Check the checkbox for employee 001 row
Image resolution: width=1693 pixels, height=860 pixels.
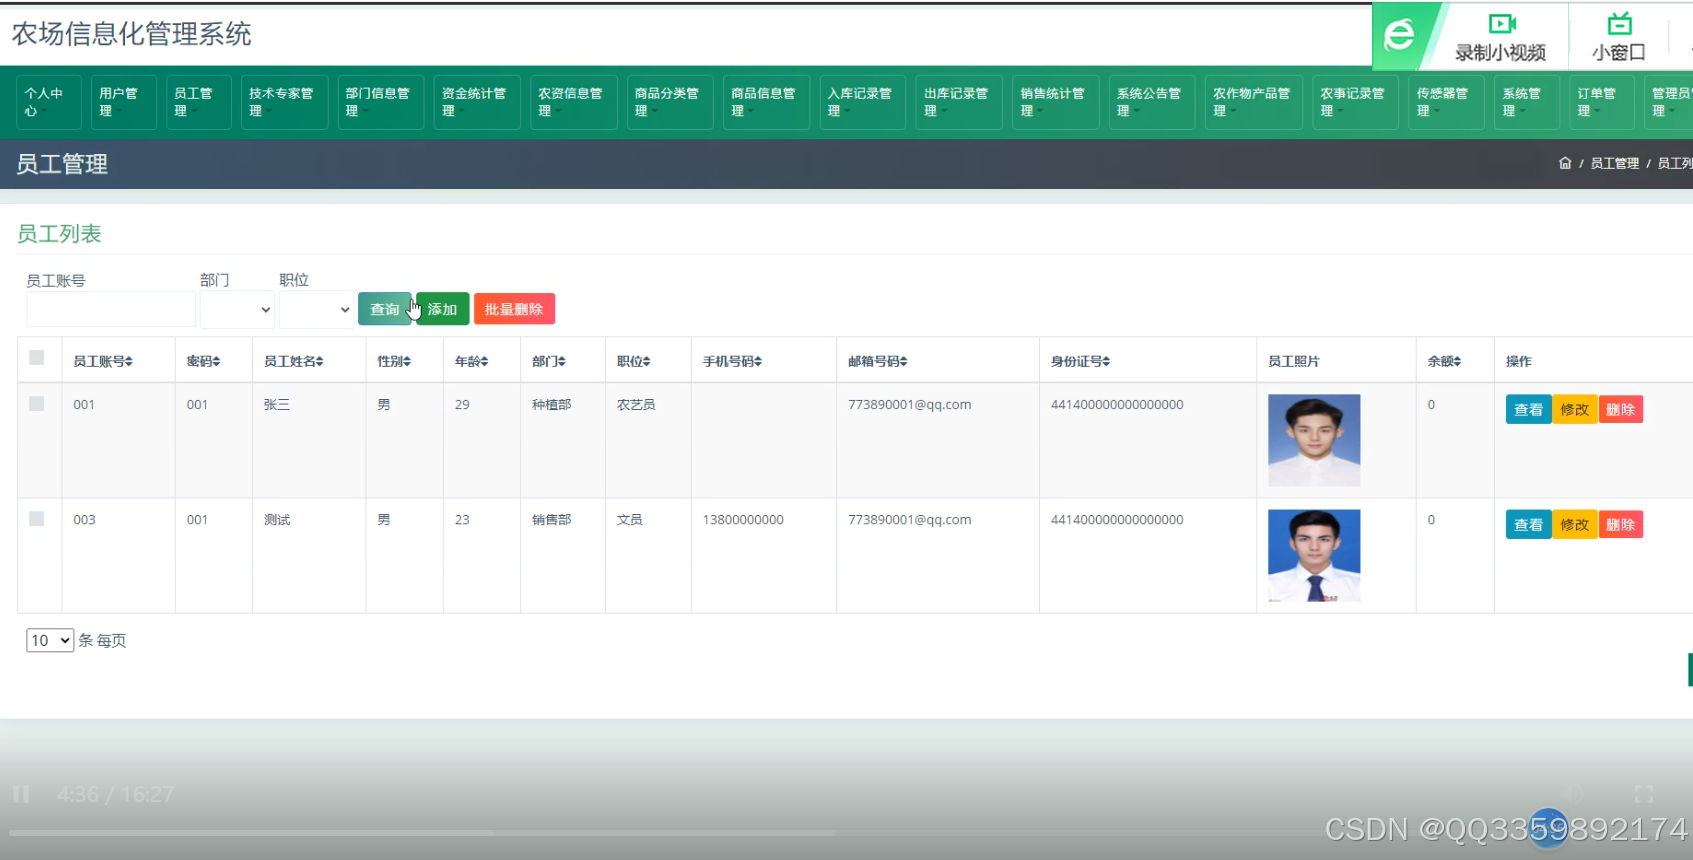click(37, 403)
